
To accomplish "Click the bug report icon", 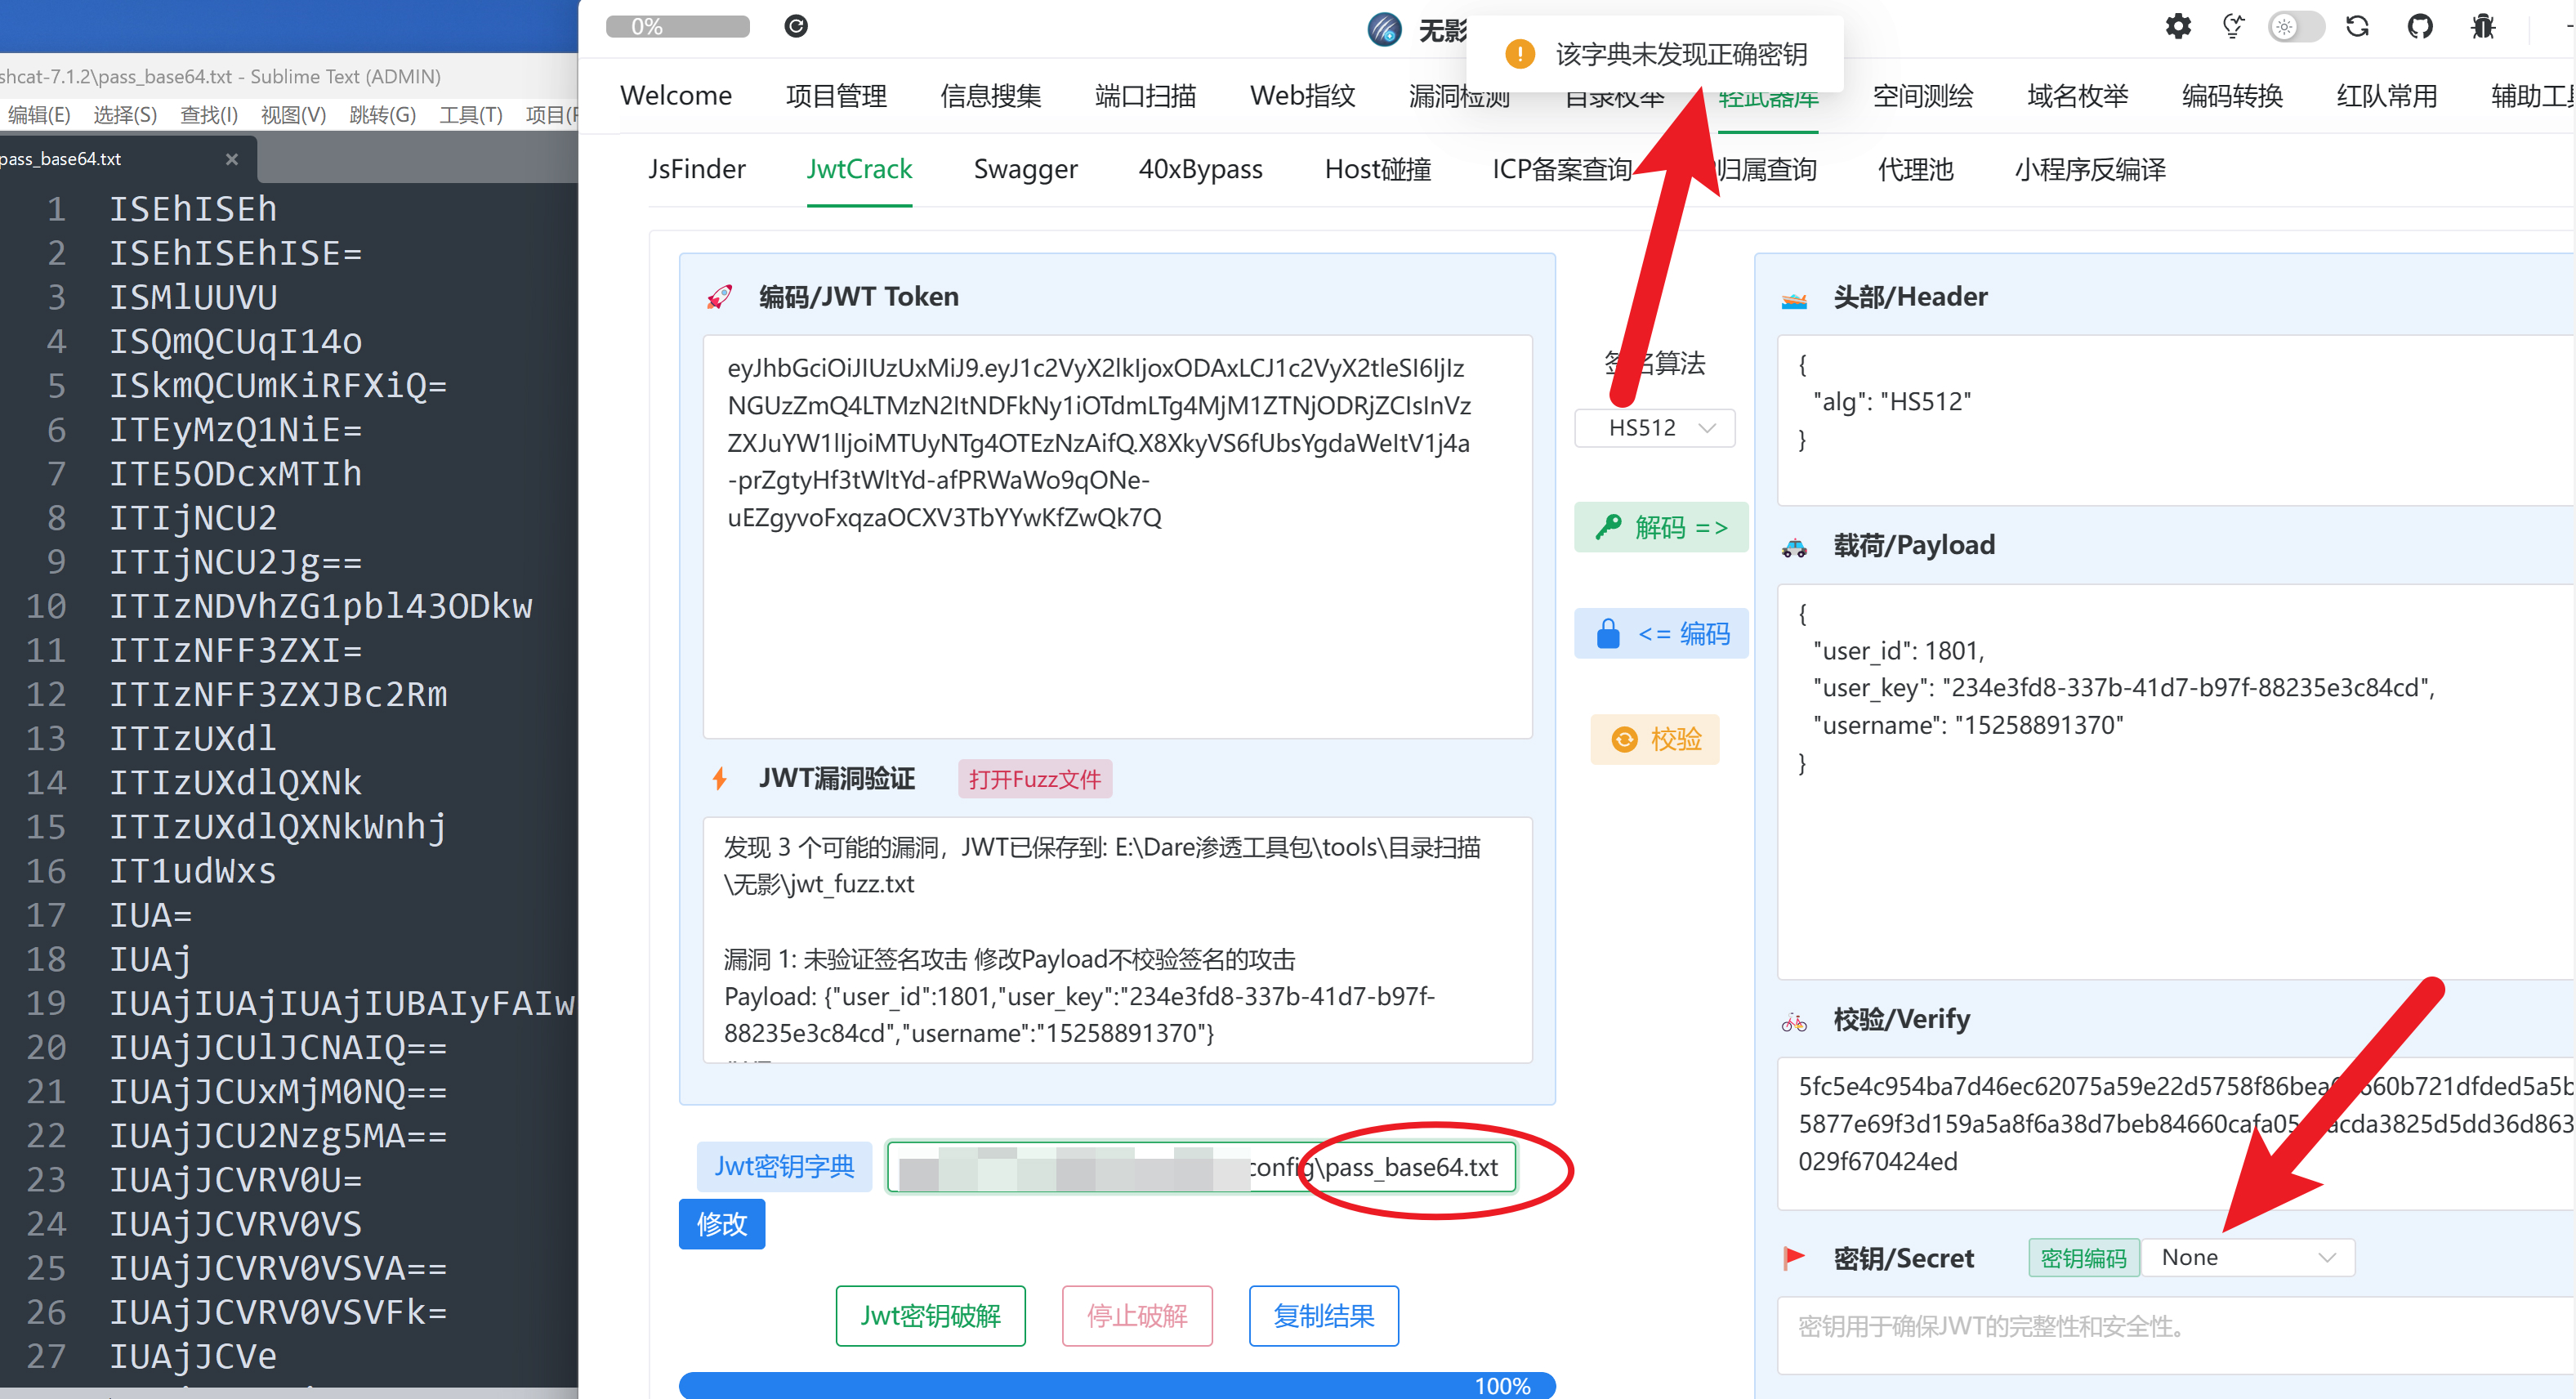I will (x=2484, y=26).
